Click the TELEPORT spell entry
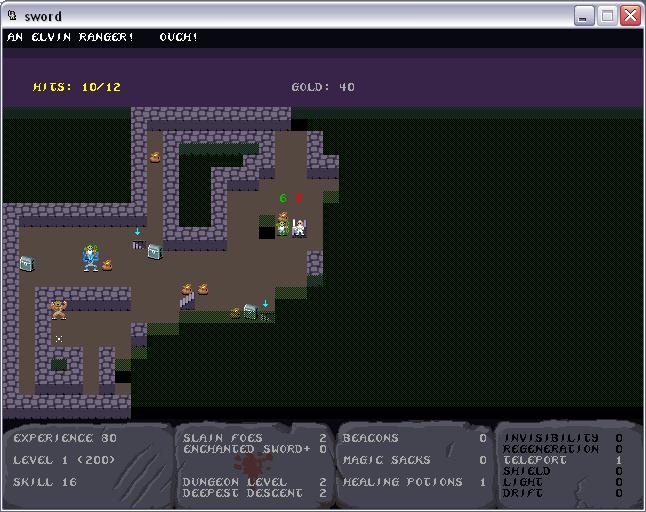The height and width of the screenshot is (512, 646). click(563, 460)
